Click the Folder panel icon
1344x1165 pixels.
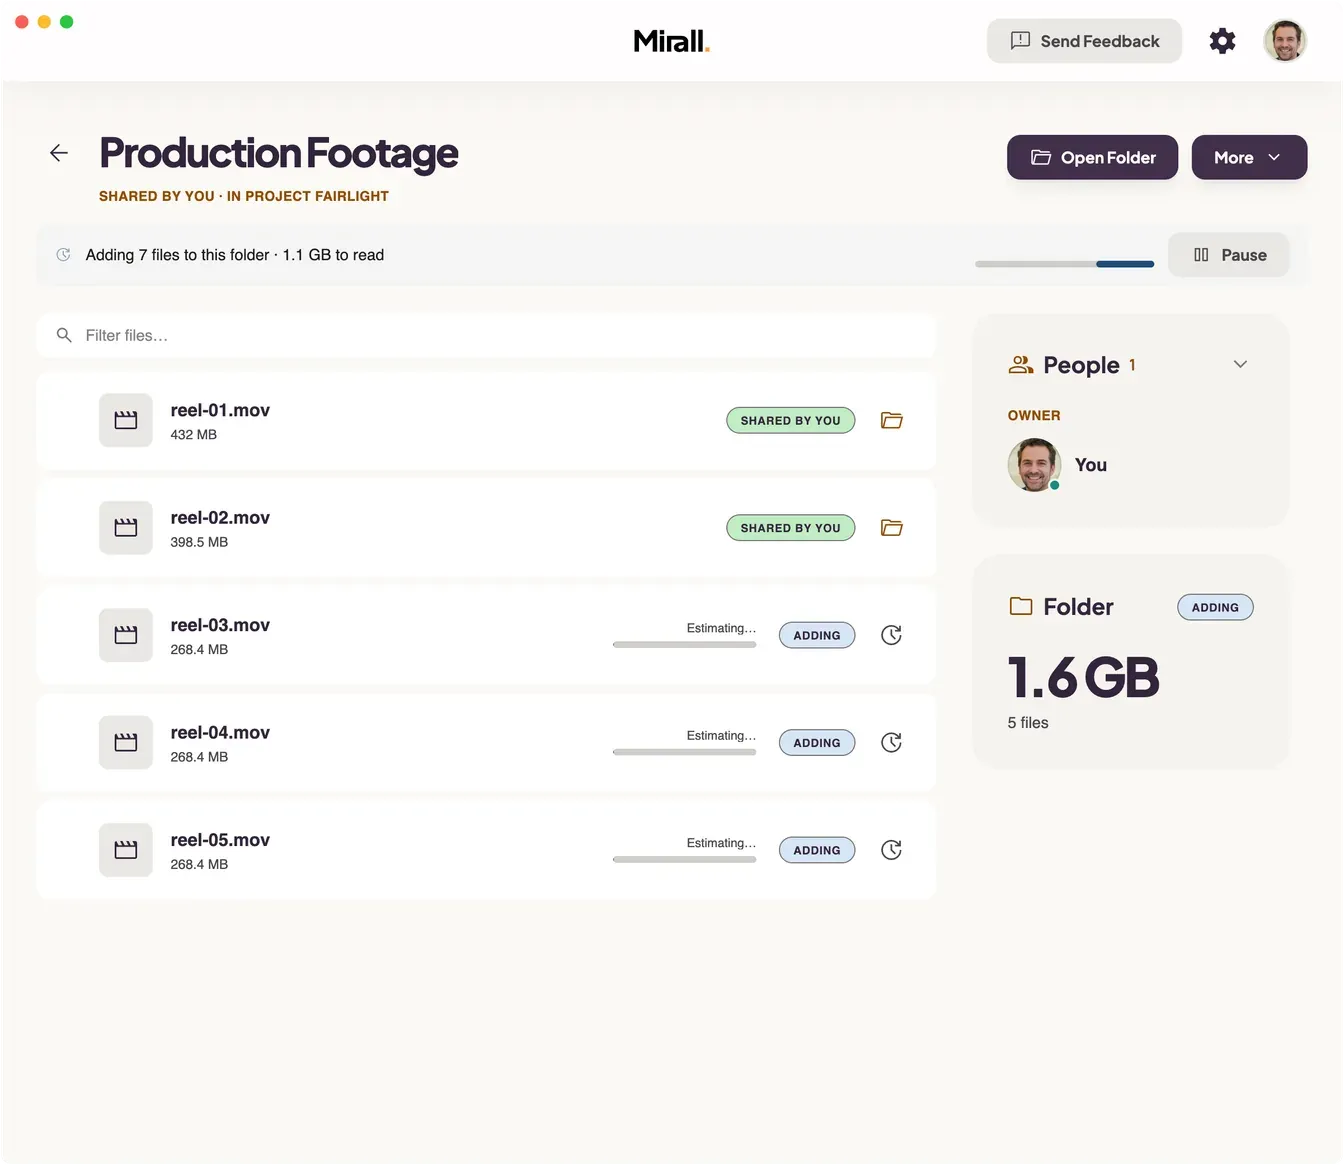pos(1020,606)
